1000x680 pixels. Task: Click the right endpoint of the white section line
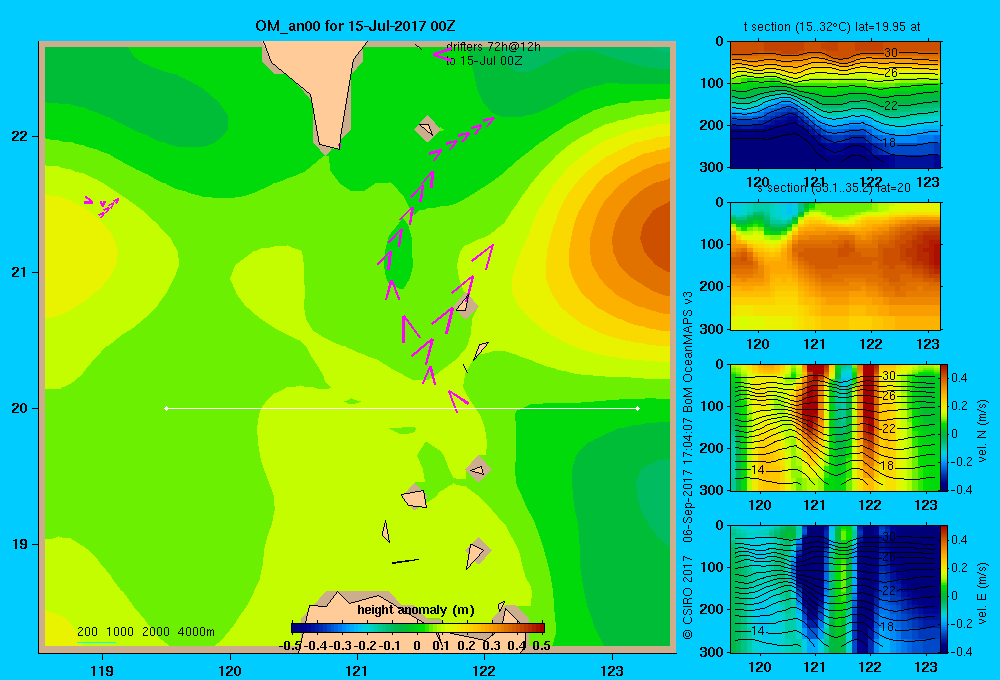tap(638, 408)
